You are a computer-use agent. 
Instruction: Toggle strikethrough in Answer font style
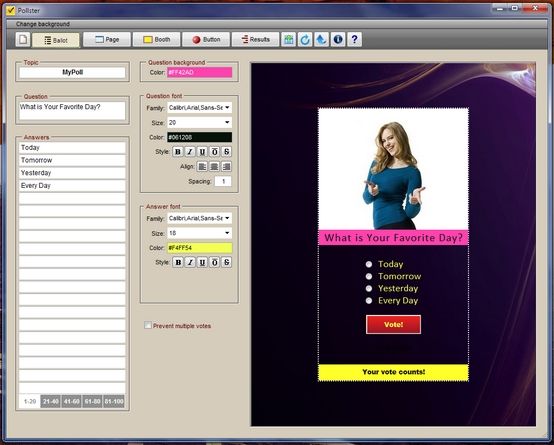pyautogui.click(x=226, y=262)
